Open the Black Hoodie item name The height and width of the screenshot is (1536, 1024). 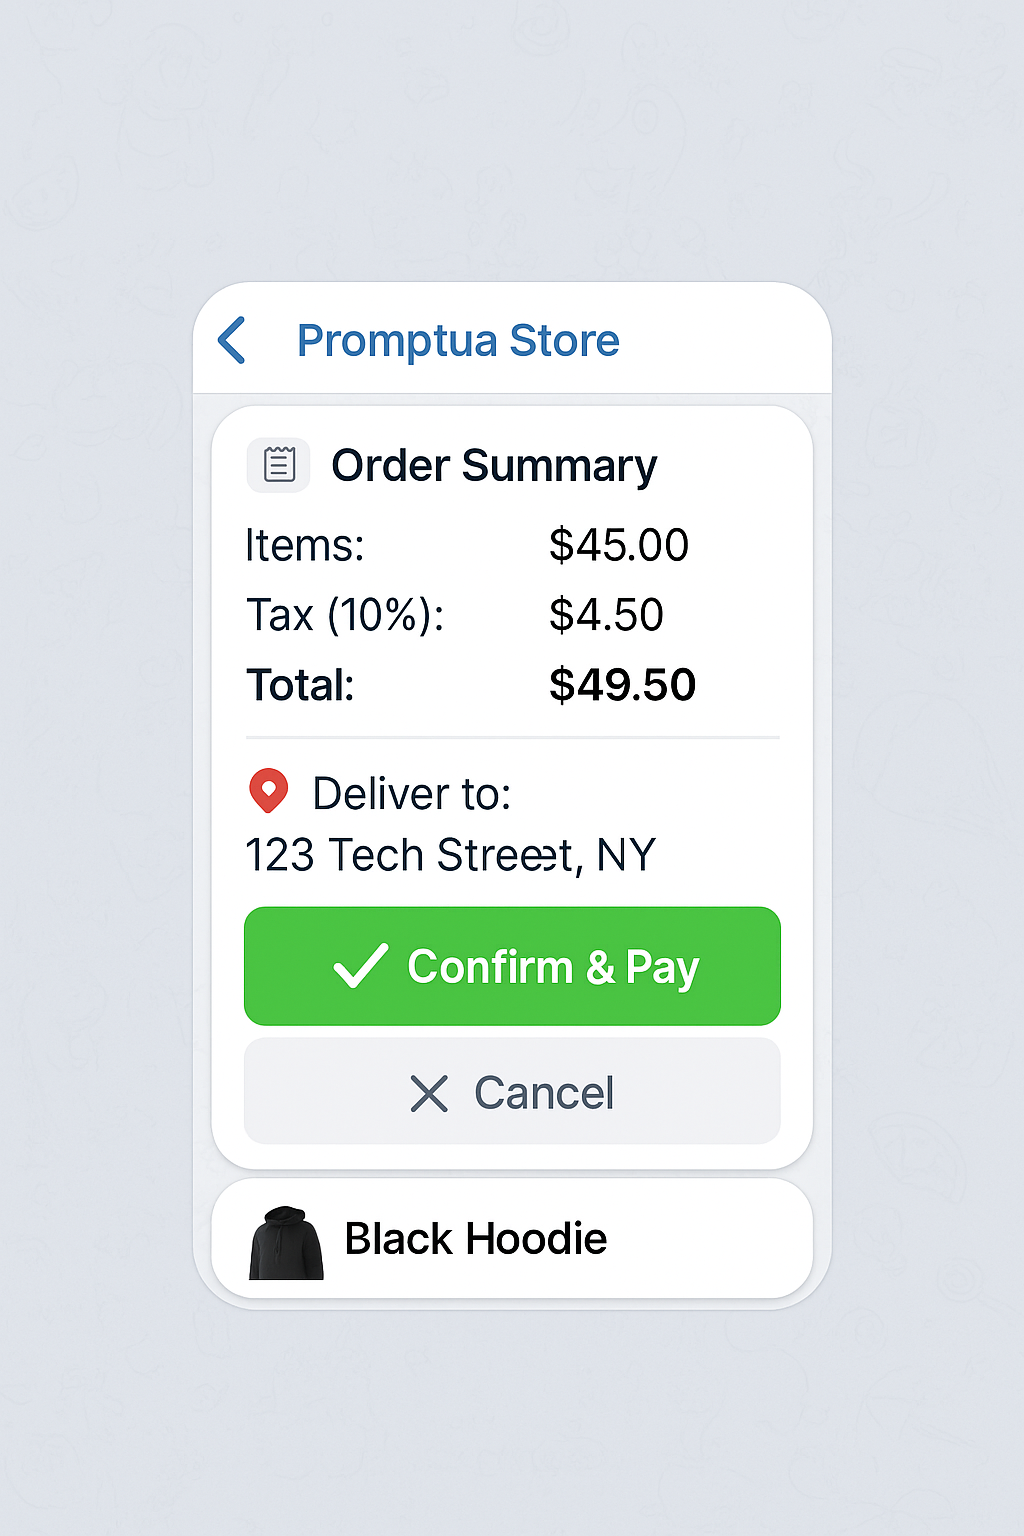(475, 1239)
